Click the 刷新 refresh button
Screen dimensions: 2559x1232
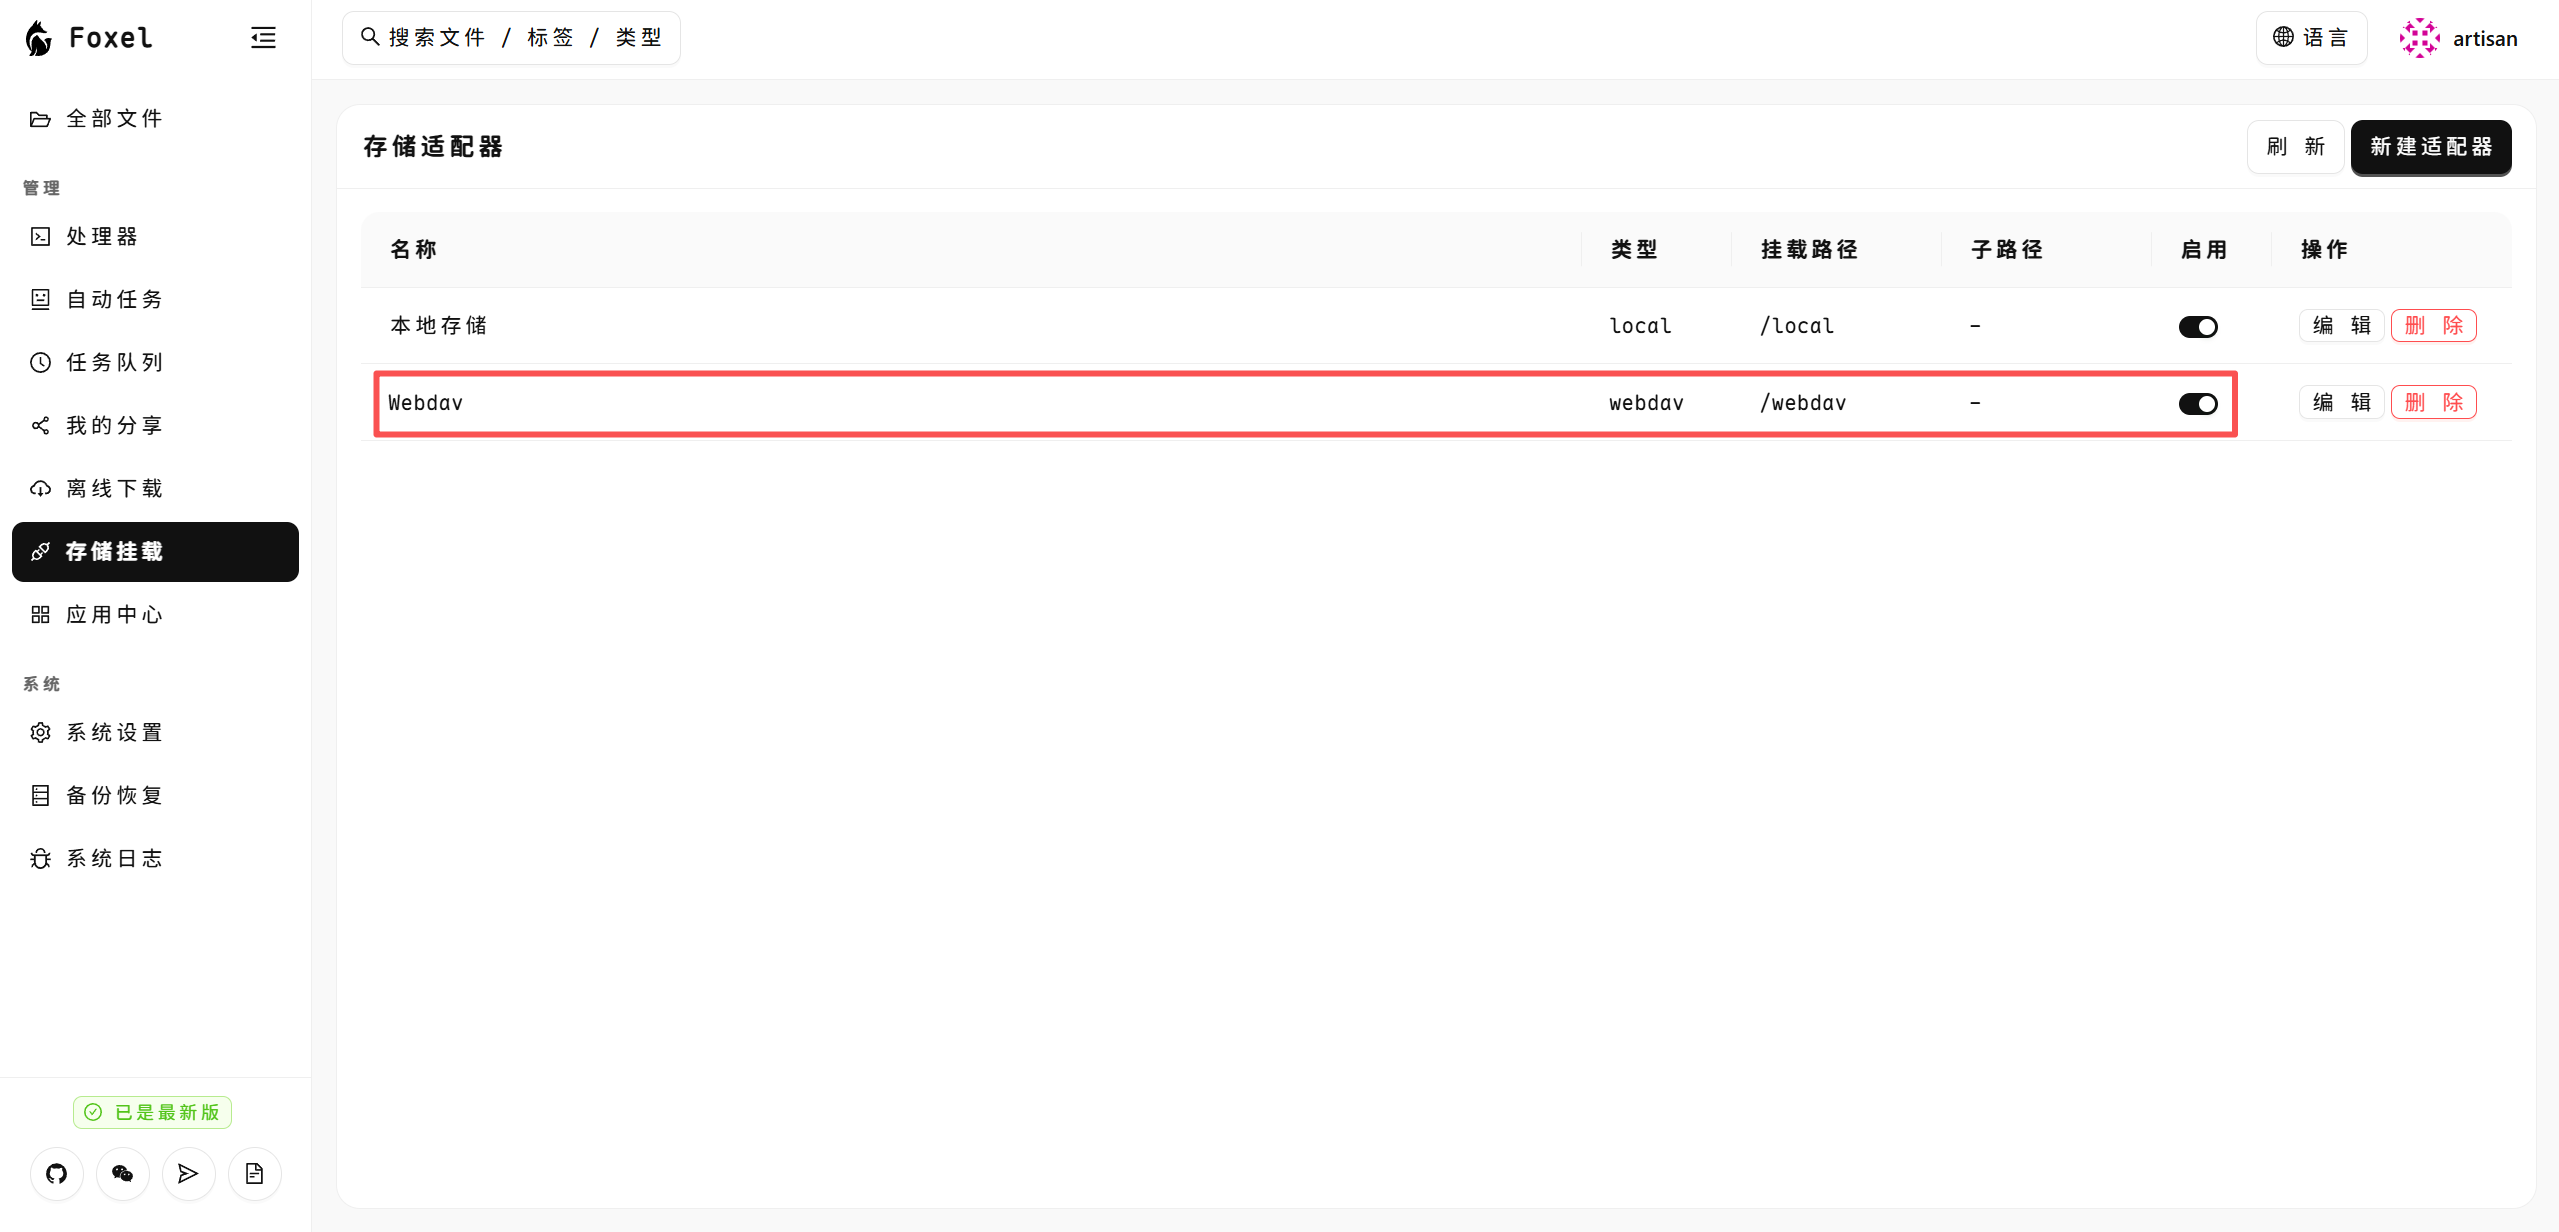(2295, 147)
